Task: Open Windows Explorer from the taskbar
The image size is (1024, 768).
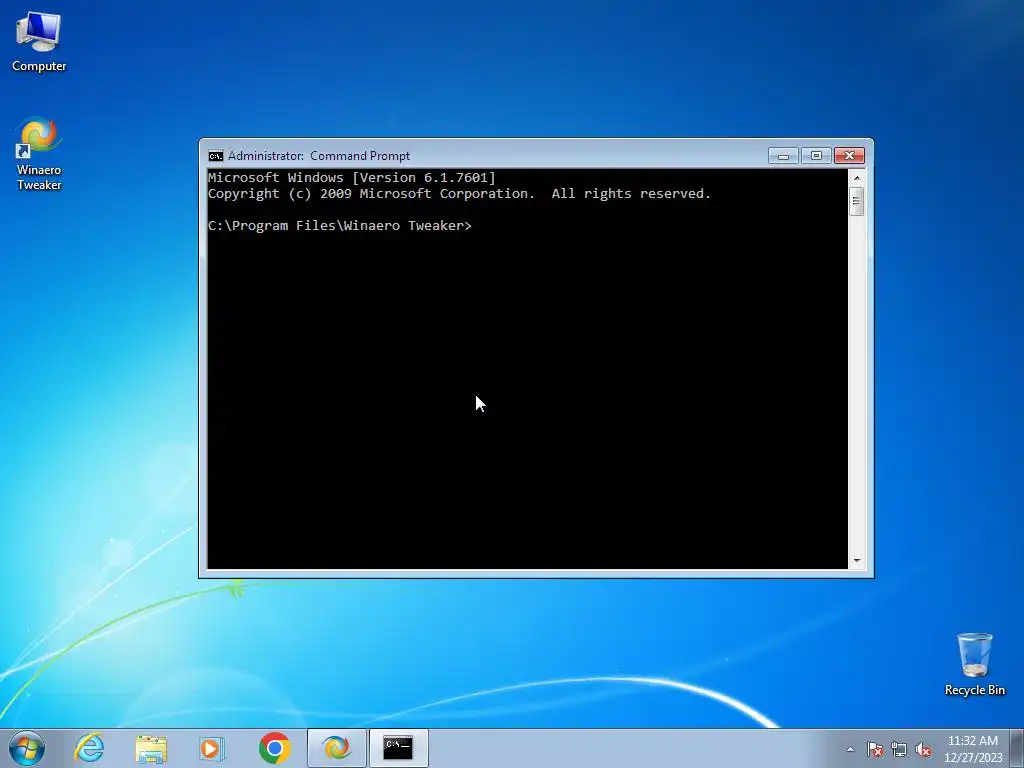Action: (151, 748)
